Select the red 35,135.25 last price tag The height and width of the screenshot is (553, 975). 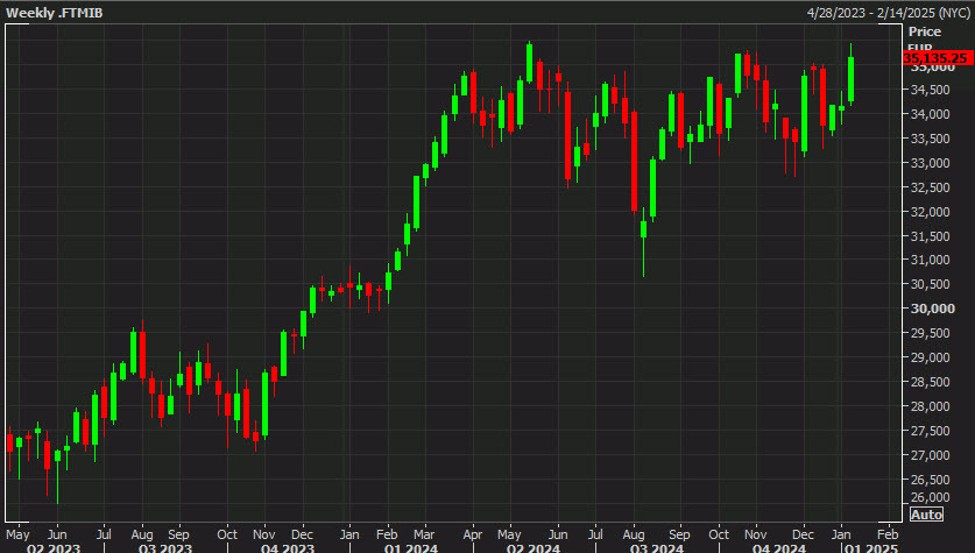935,59
